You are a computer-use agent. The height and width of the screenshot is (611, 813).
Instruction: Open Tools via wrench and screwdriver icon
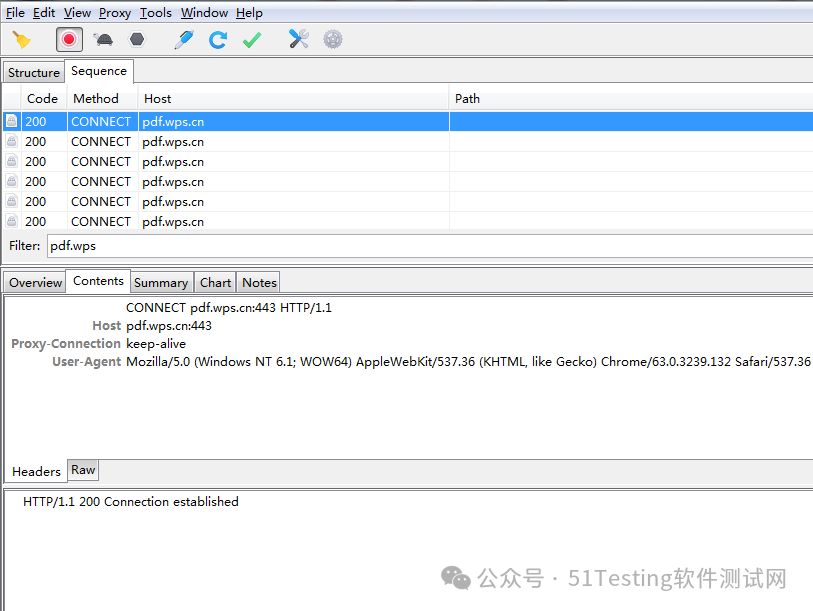(x=299, y=39)
